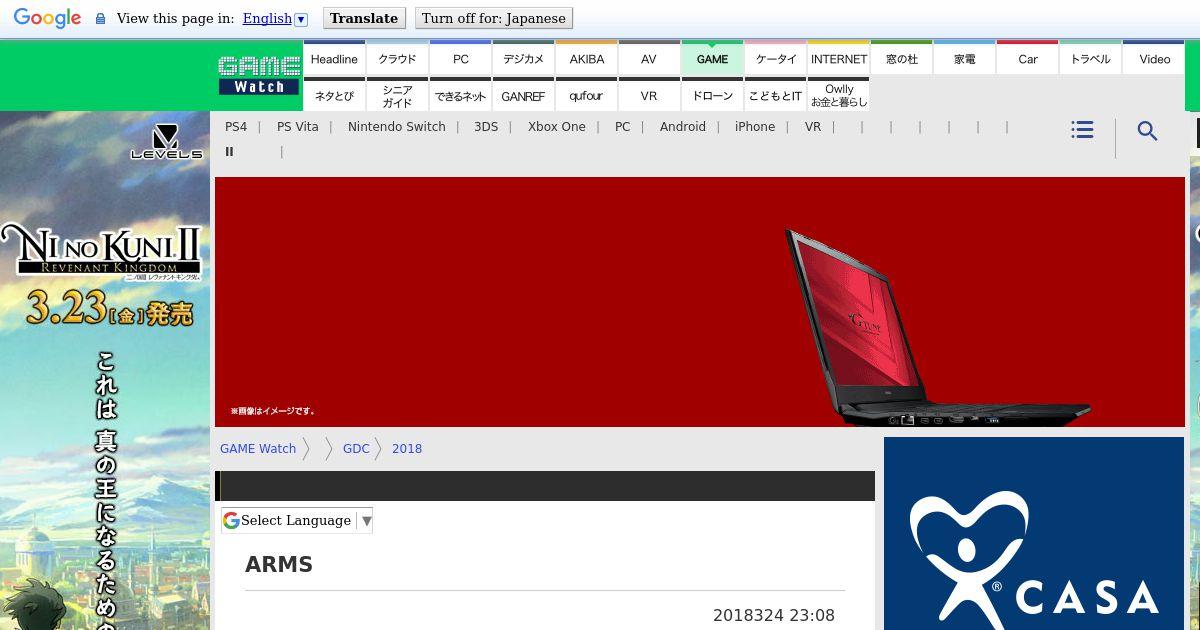The height and width of the screenshot is (630, 1200).
Task: Click the Translate button
Action: (364, 18)
